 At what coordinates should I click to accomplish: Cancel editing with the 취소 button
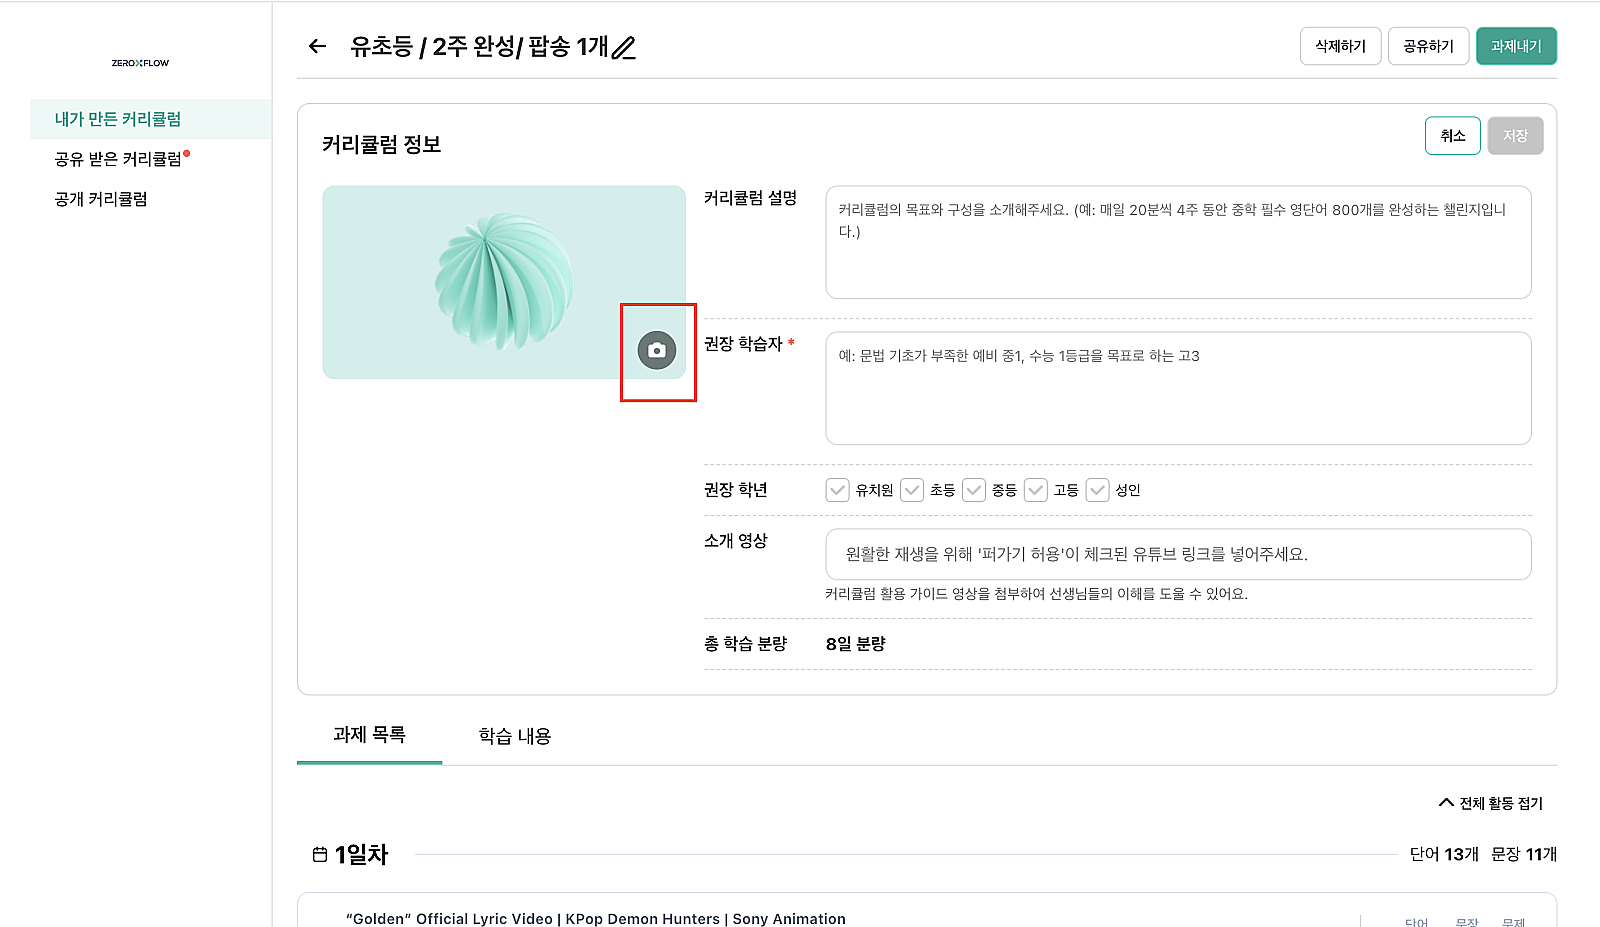click(x=1452, y=135)
